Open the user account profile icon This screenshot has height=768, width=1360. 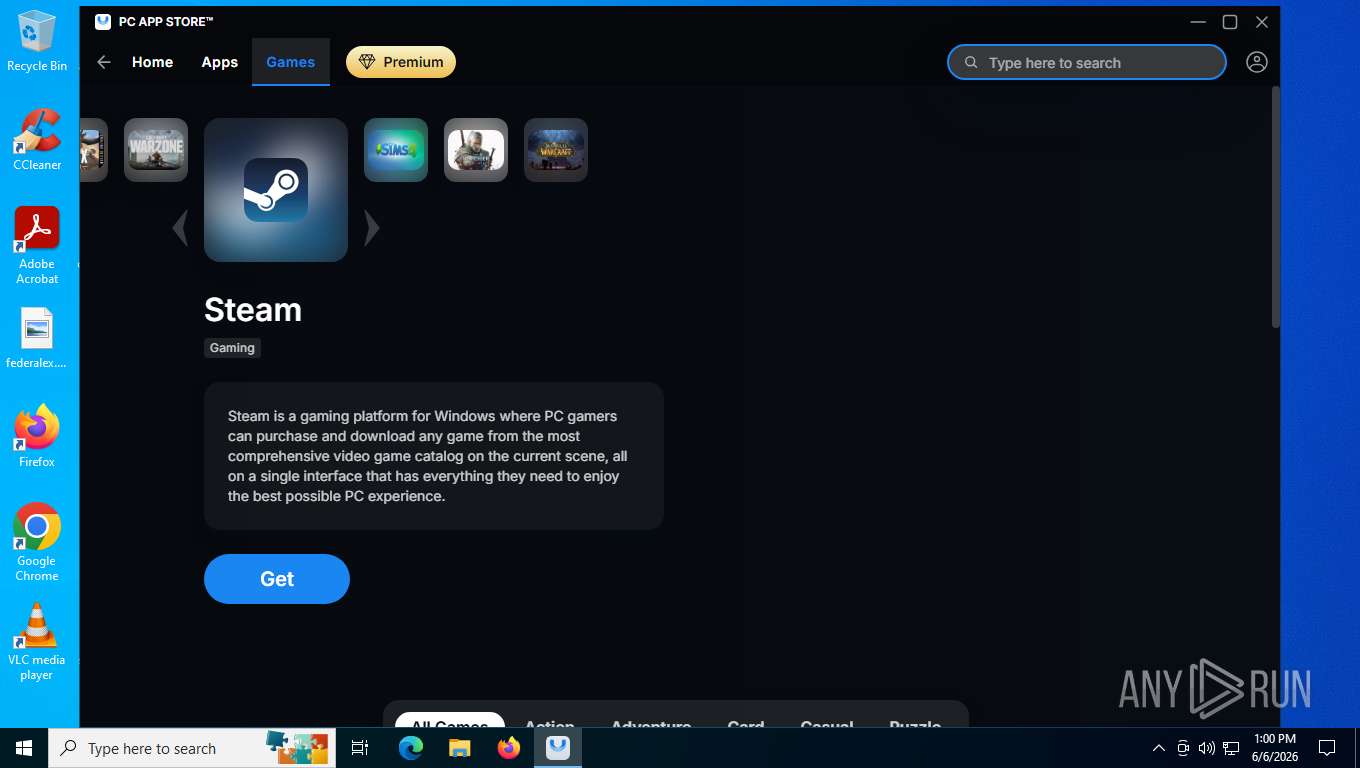[1257, 62]
